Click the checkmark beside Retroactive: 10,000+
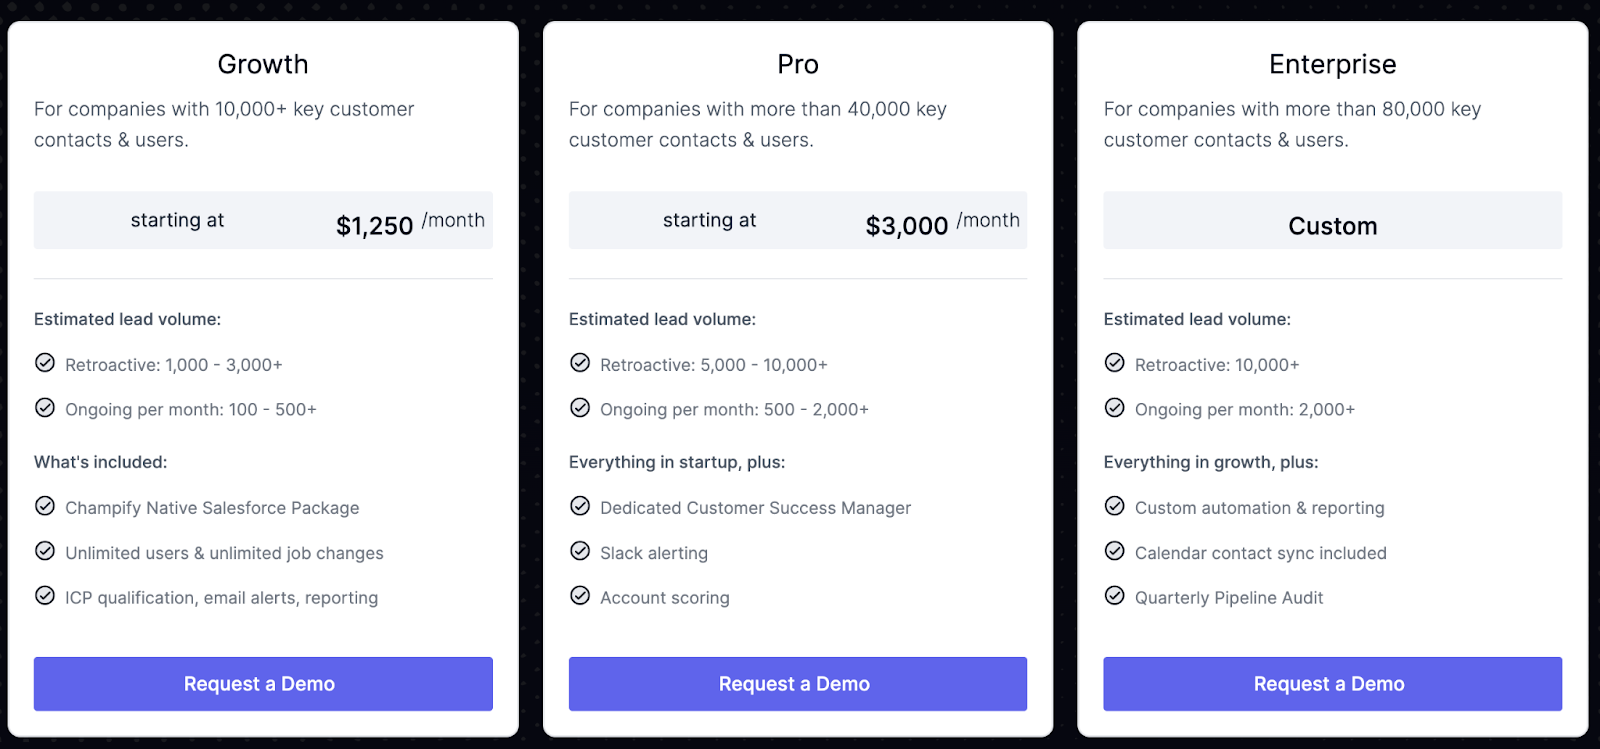Viewport: 1600px width, 749px height. point(1115,363)
